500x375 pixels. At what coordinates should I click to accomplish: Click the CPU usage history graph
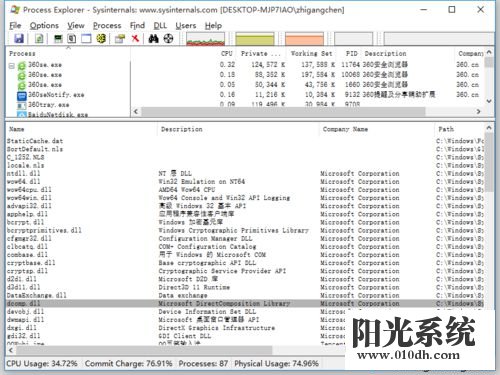206,39
